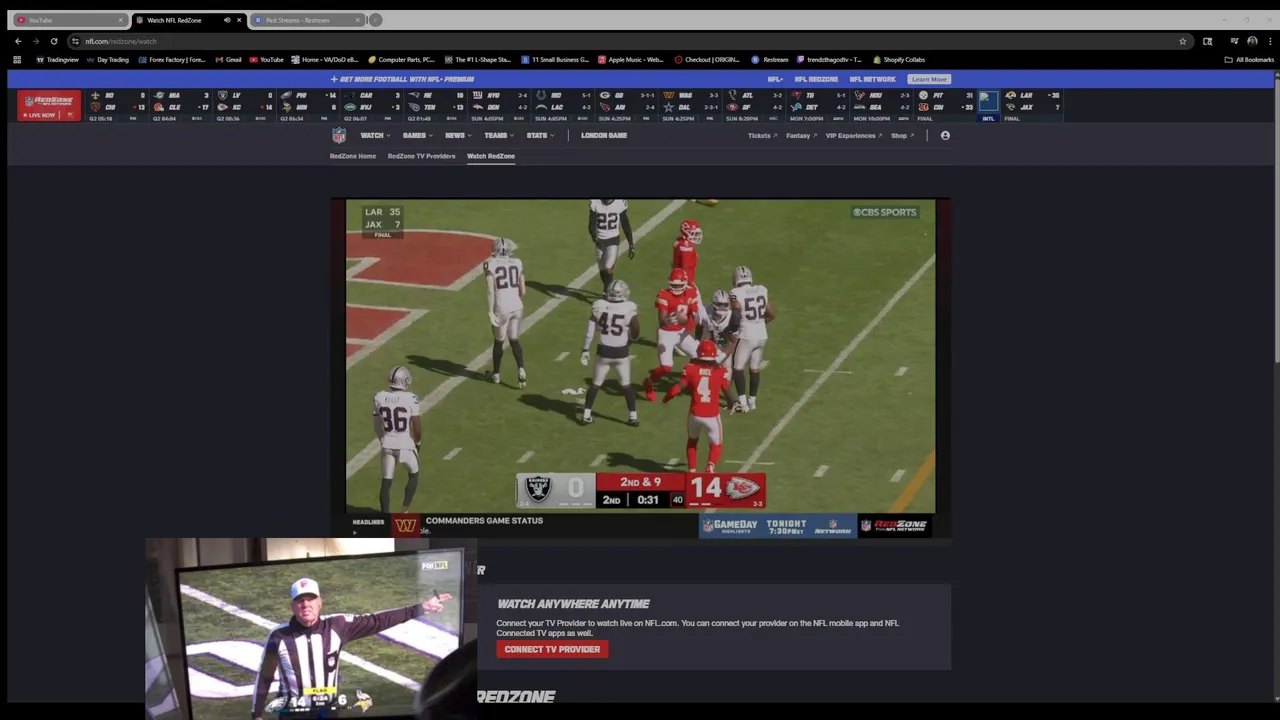Click the forward navigation arrow

point(36,41)
